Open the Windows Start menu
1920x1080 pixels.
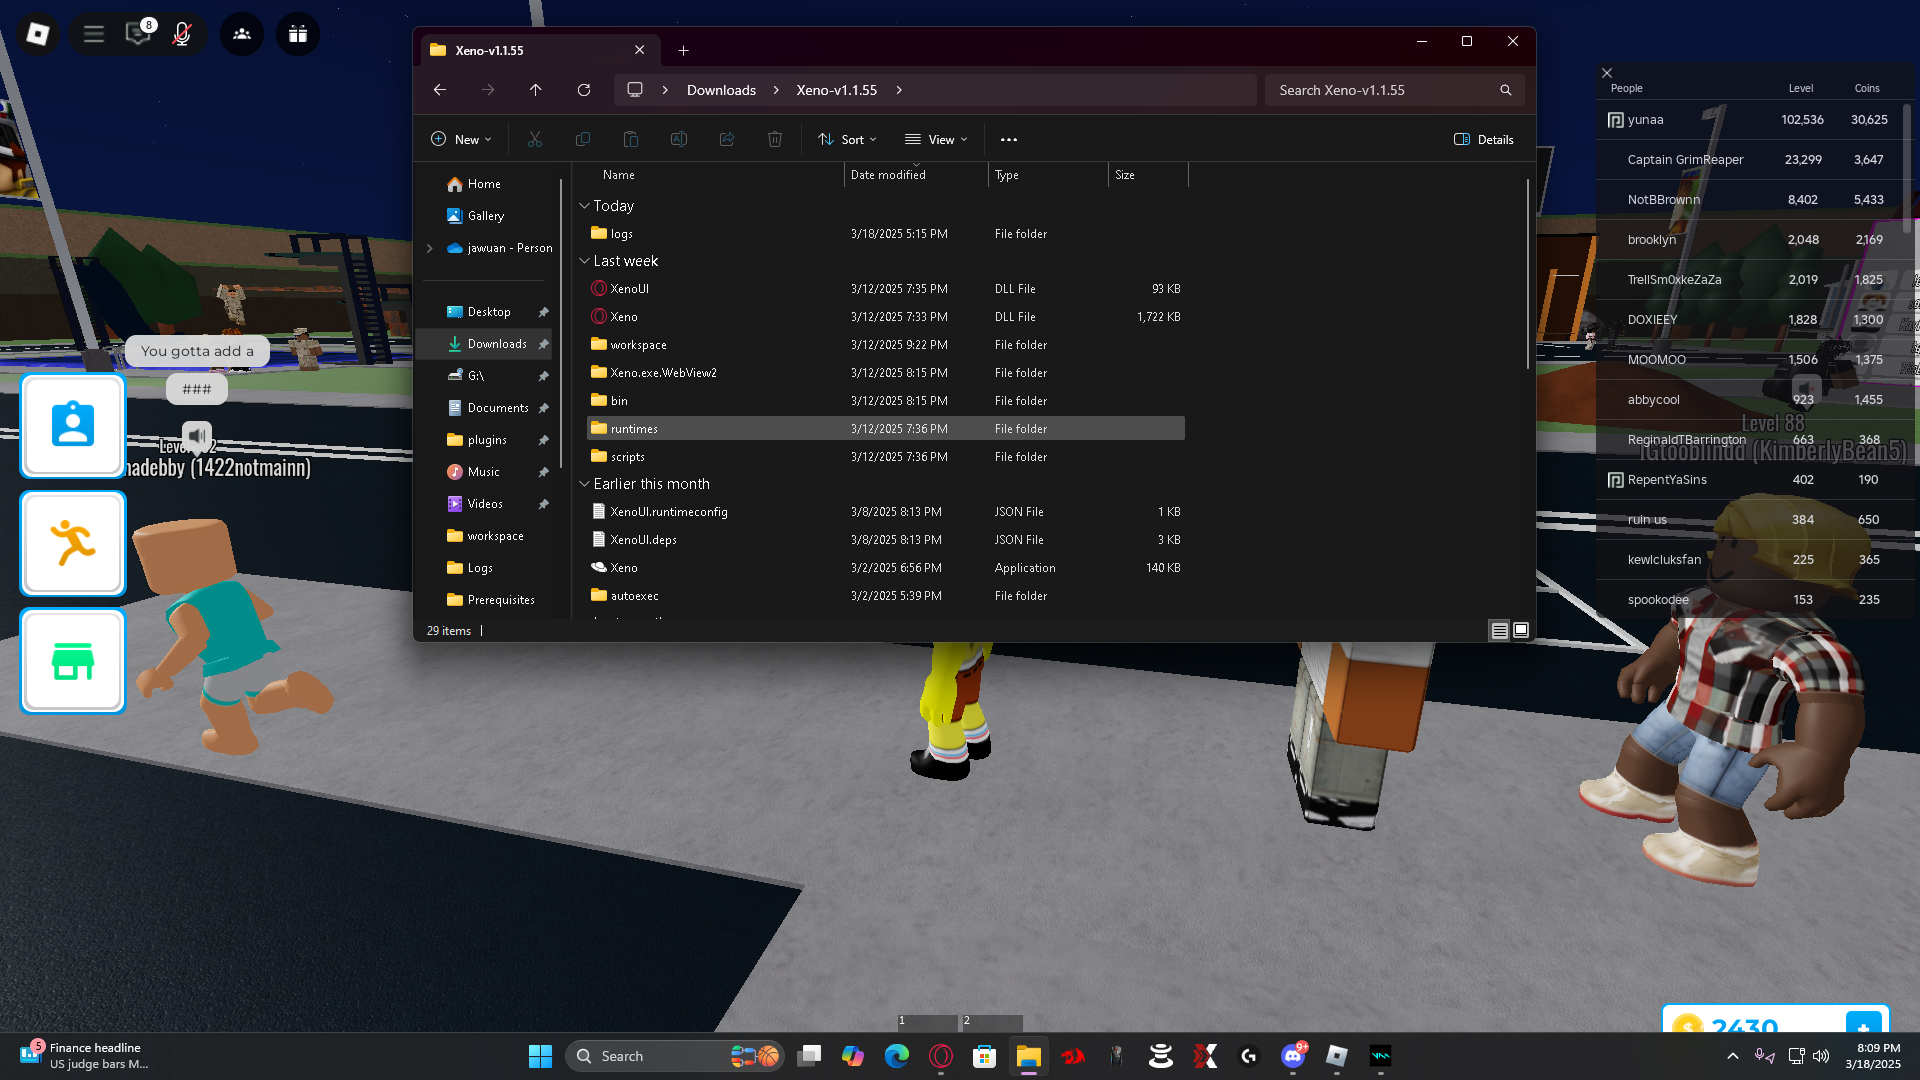[540, 1056]
